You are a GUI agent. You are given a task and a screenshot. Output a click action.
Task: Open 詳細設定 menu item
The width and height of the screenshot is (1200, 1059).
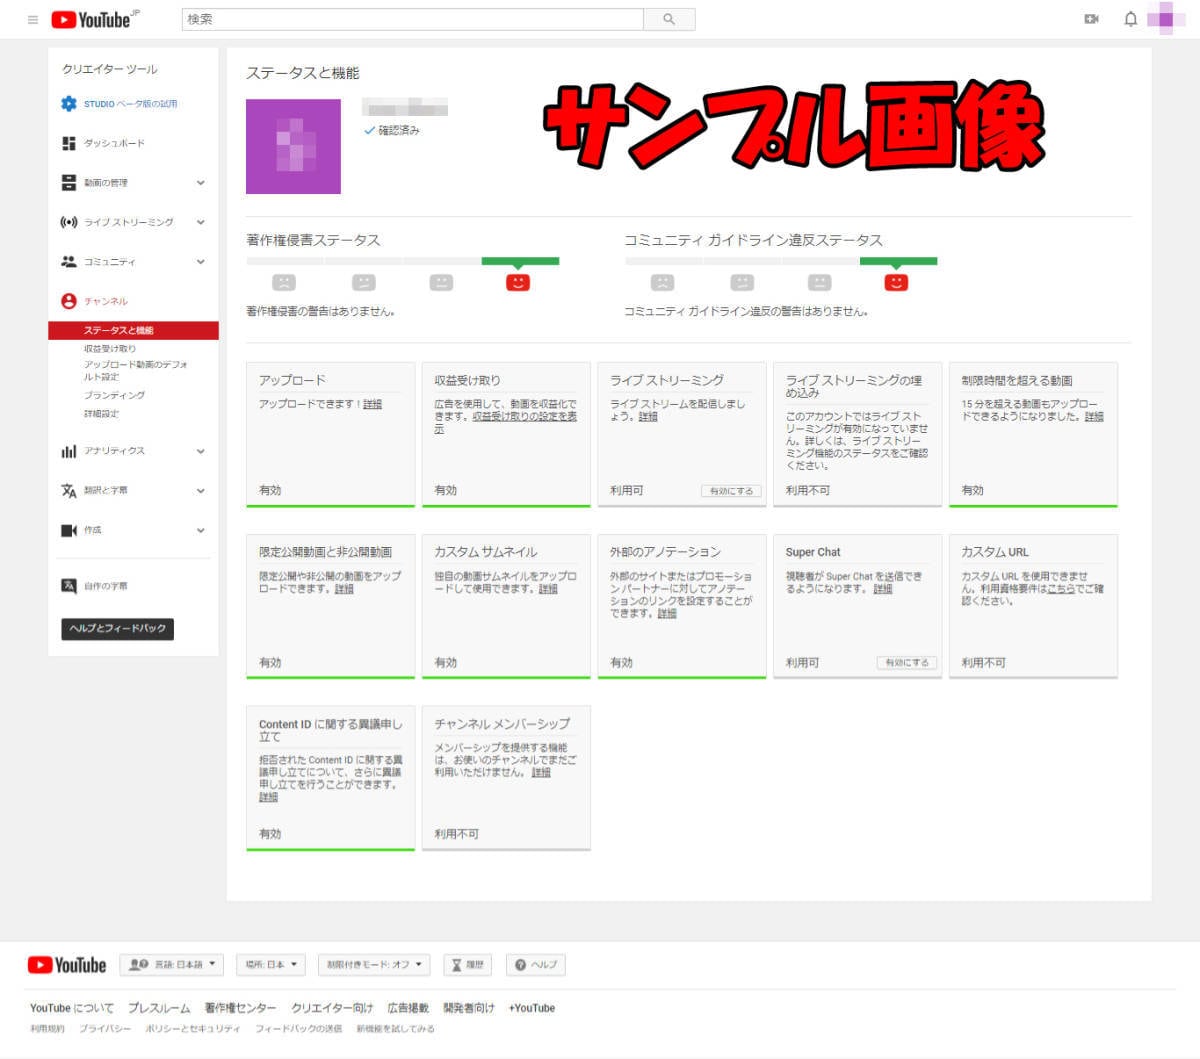[x=101, y=413]
